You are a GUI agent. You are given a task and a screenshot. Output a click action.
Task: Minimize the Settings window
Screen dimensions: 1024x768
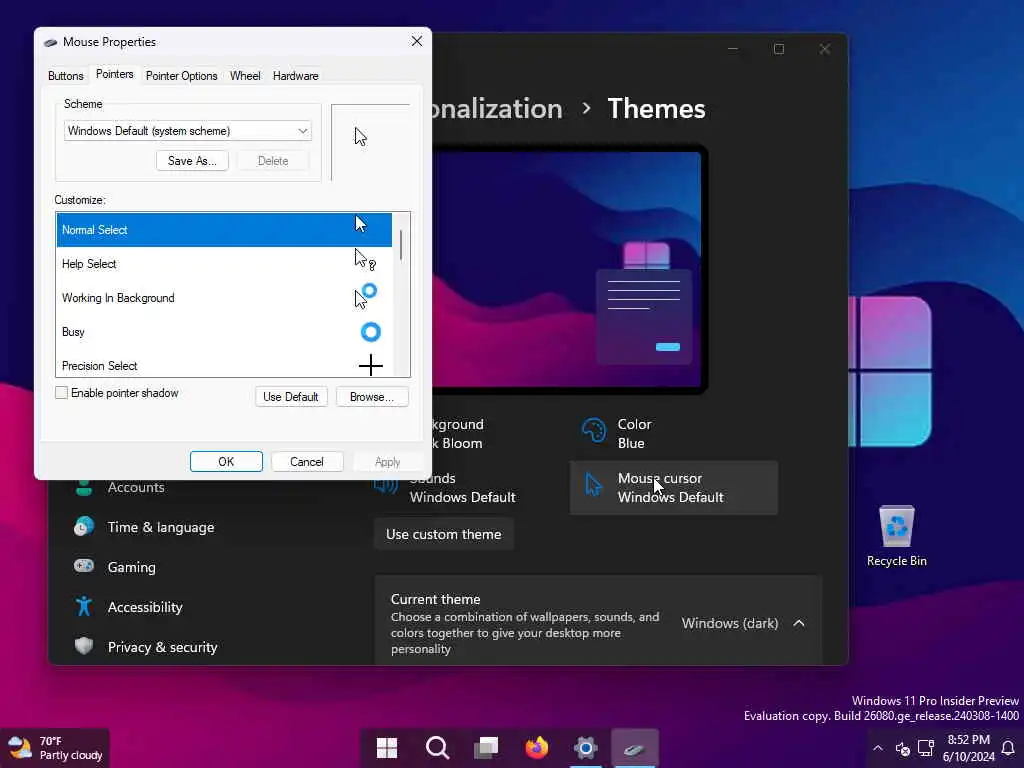(733, 49)
